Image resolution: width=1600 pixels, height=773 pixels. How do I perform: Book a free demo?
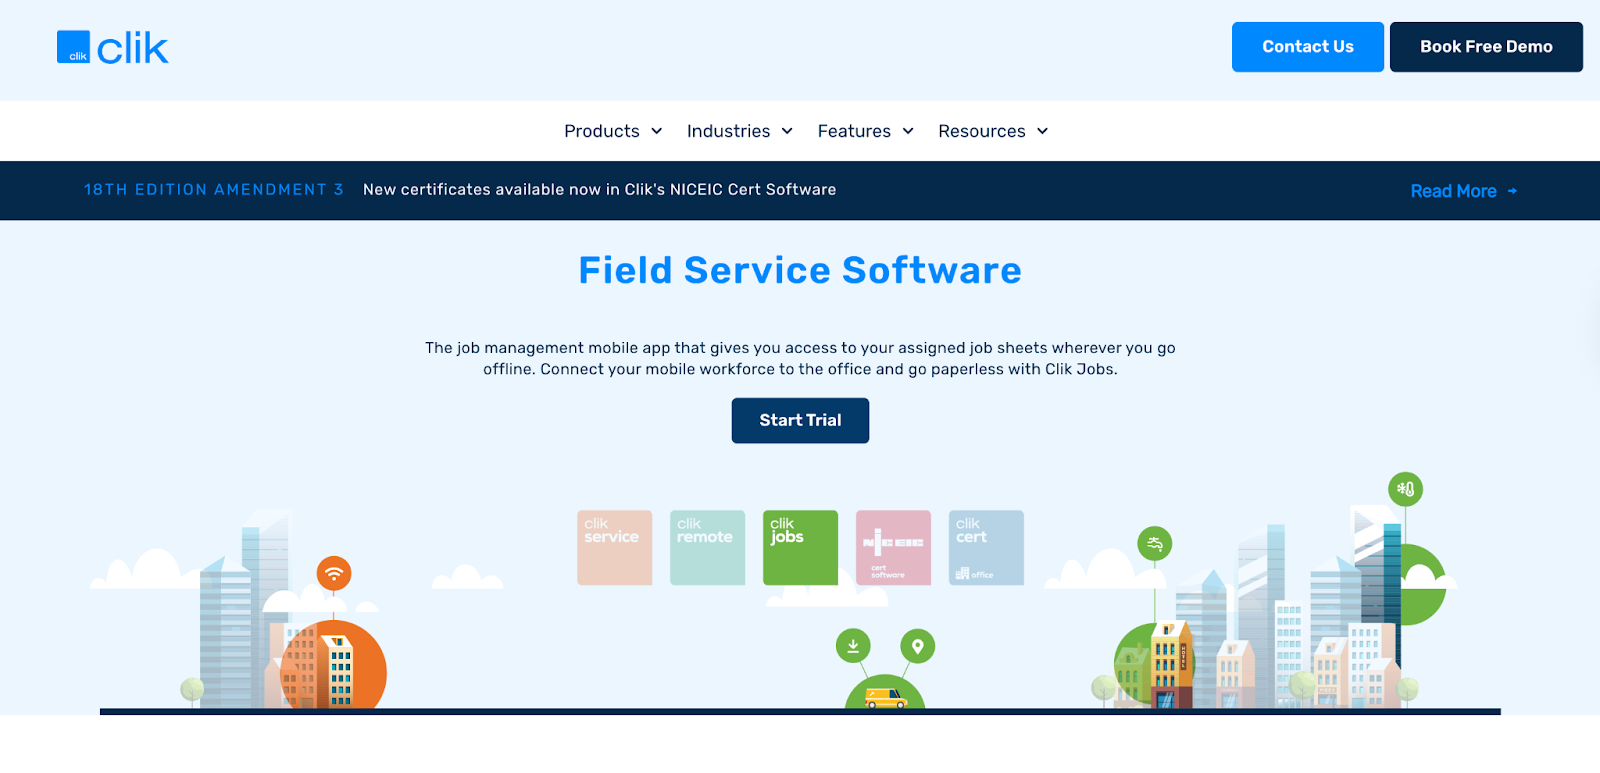[1486, 47]
